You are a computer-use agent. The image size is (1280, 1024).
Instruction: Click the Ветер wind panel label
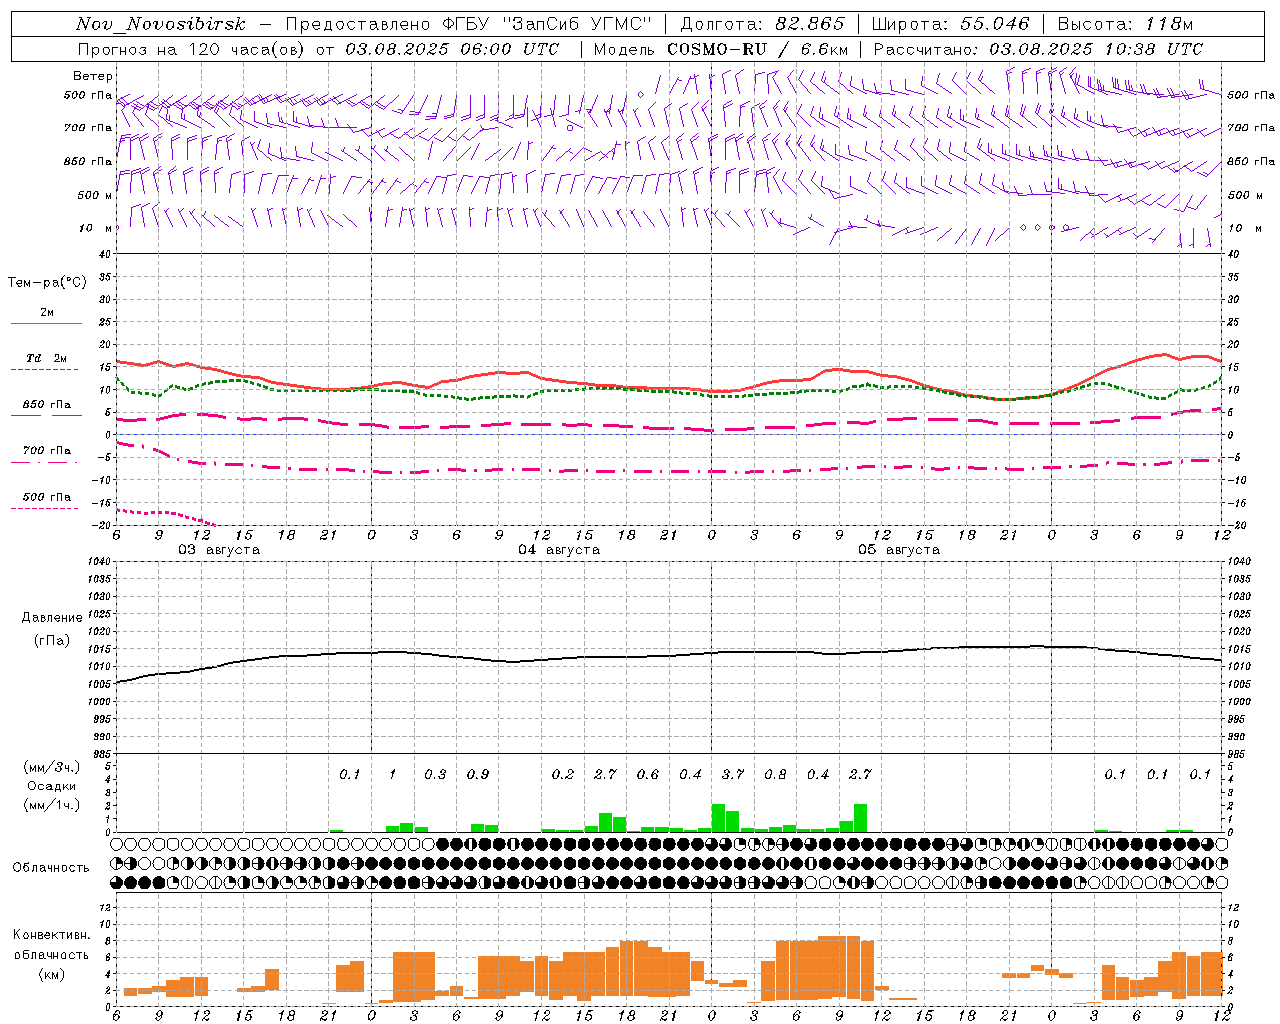point(93,76)
